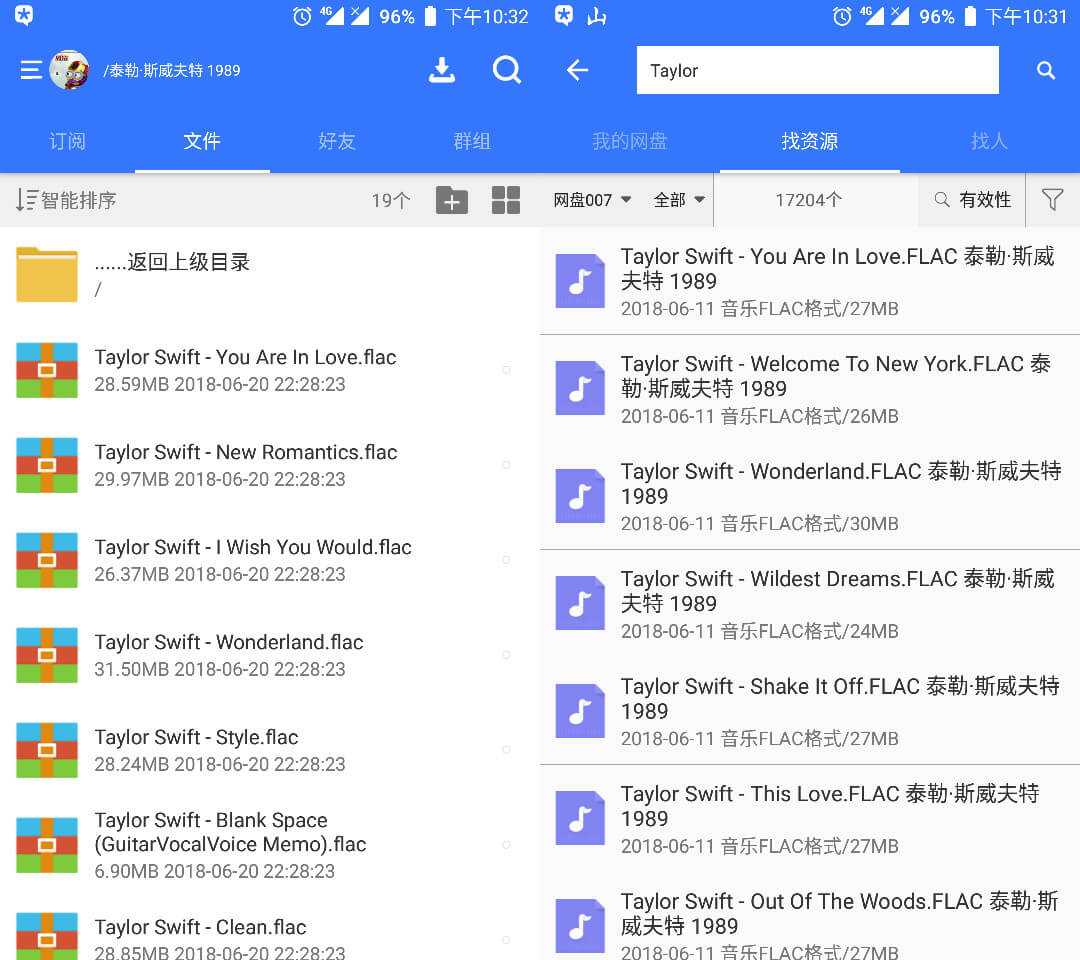Image resolution: width=1080 pixels, height=960 pixels.
Task: Open the Wildest Dreams.FLAC search result title
Action: pyautogui.click(x=838, y=591)
